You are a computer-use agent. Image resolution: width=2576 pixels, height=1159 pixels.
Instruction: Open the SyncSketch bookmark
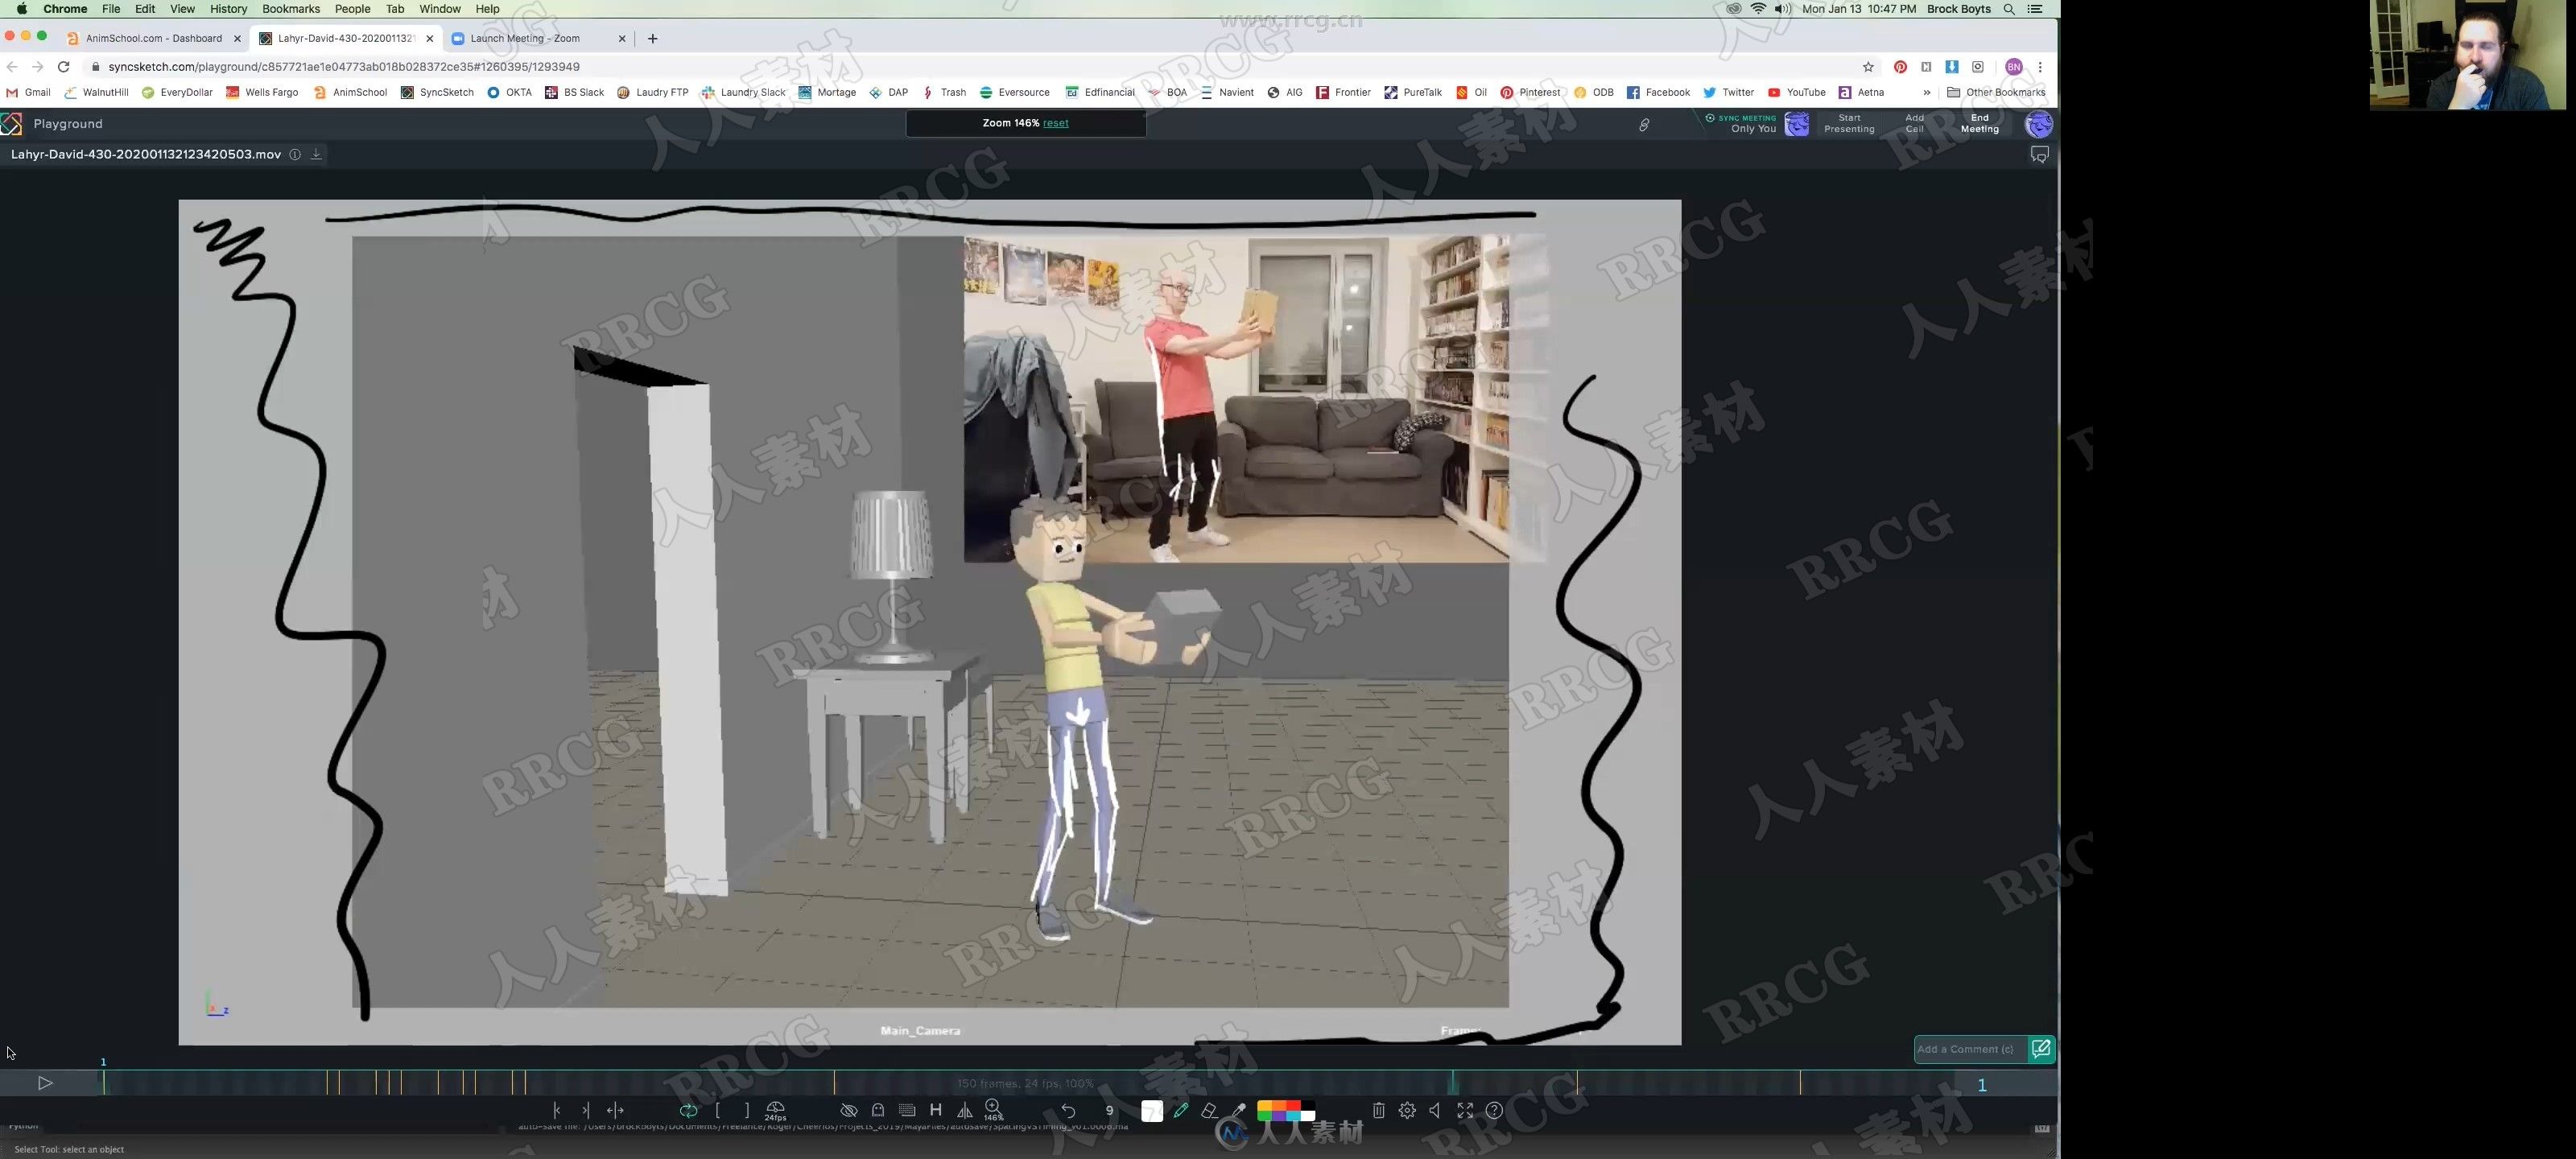coord(437,92)
